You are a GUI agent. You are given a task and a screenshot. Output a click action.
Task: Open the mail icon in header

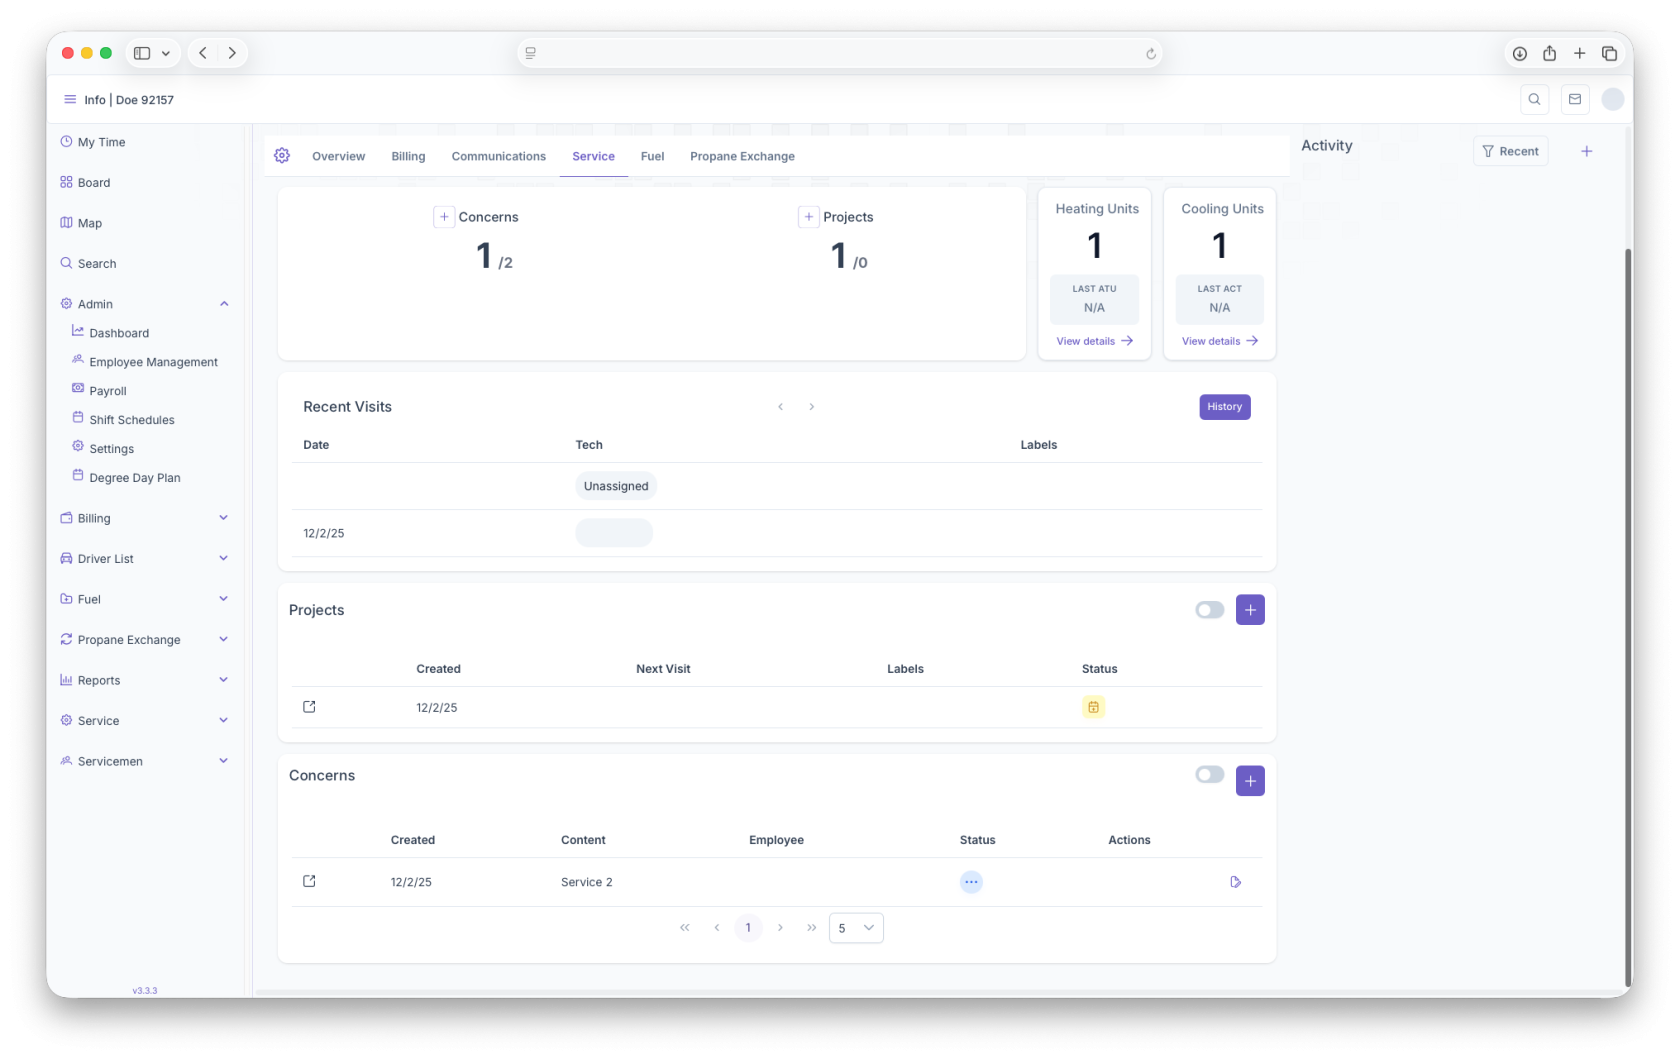click(1575, 99)
